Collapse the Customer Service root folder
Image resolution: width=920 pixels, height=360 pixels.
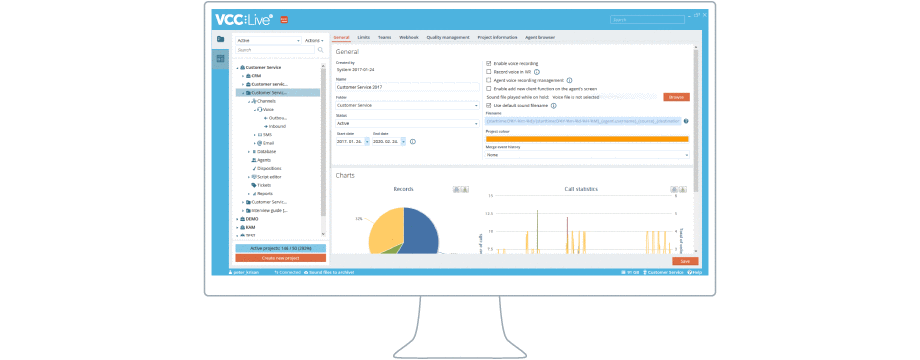coord(237,67)
